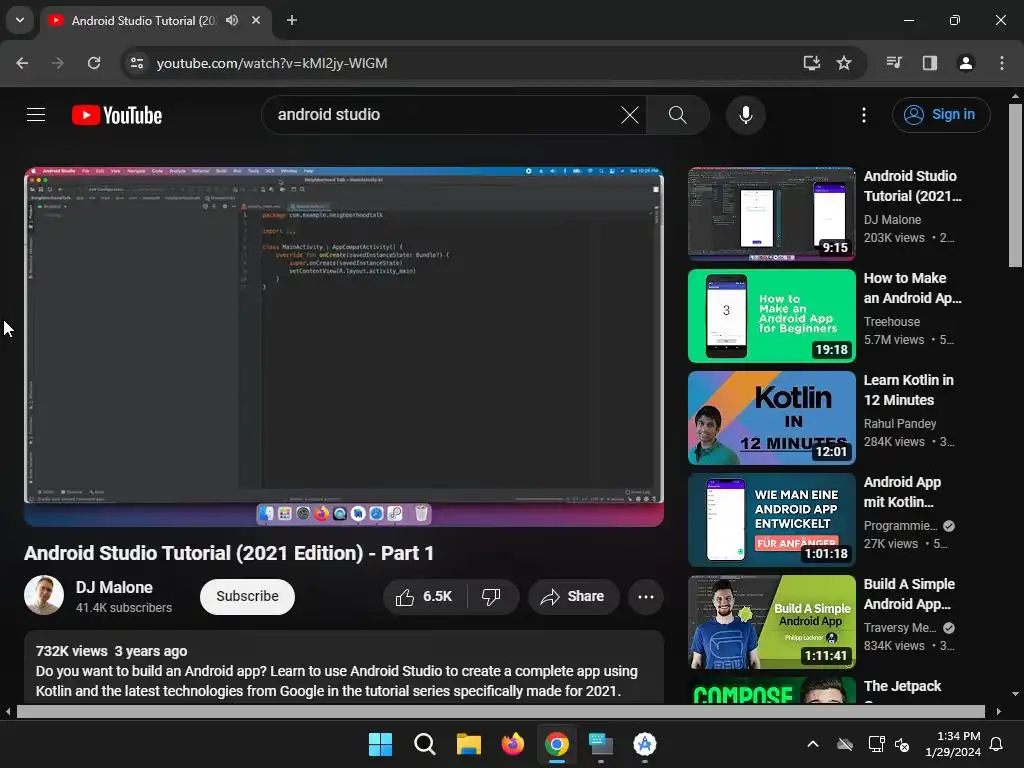Image resolution: width=1024 pixels, height=768 pixels.
Task: Open Kotlin in 12 Minutes thumbnail
Action: (771, 418)
